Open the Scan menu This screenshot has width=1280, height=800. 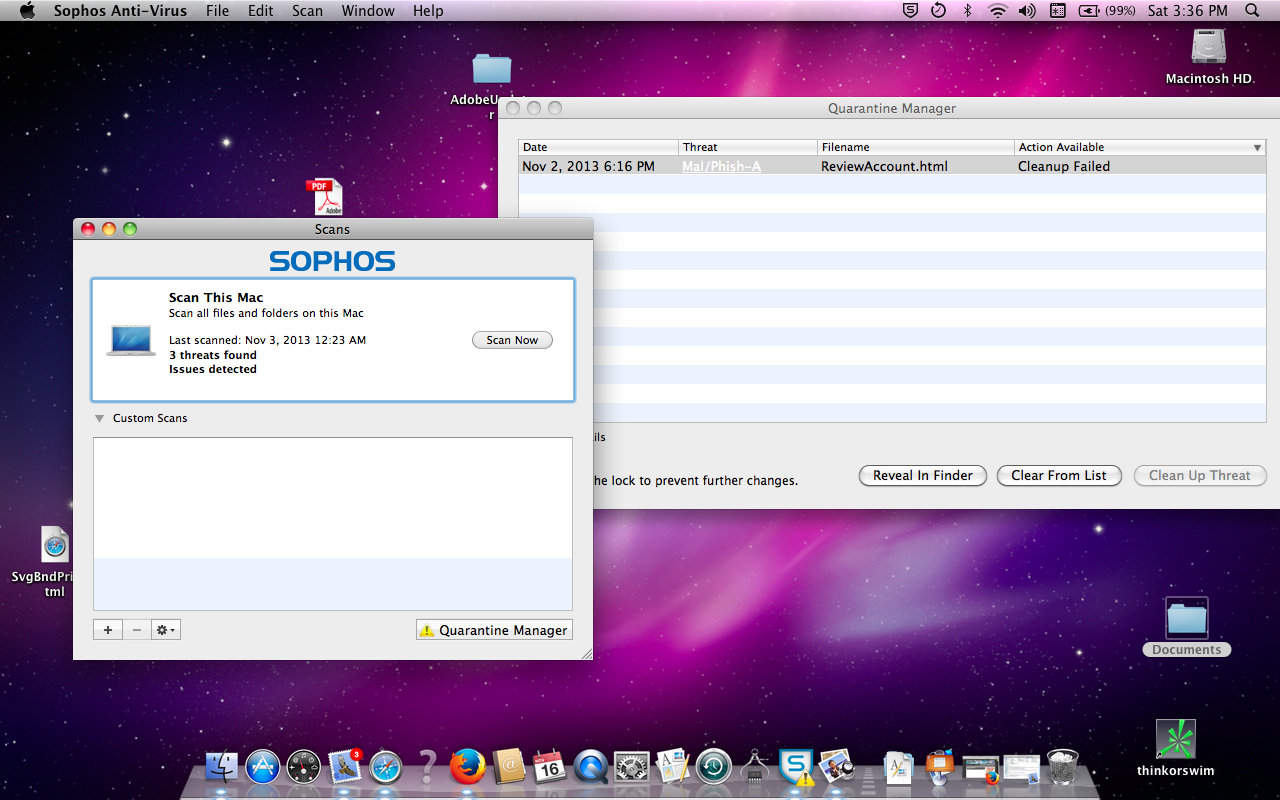point(308,11)
